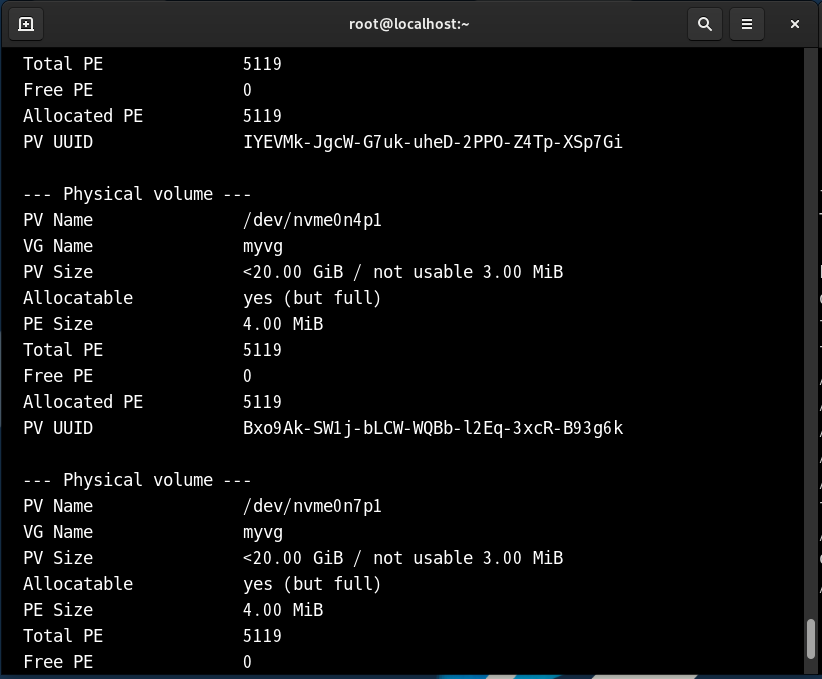Click 4.00 MiB in nvme0n7p1 section

click(x=283, y=610)
